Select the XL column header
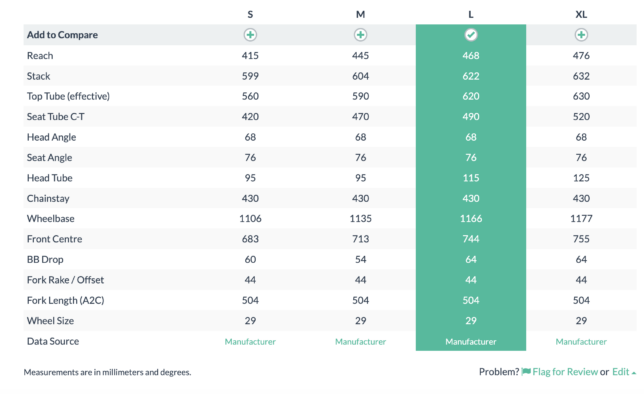Image resolution: width=644 pixels, height=394 pixels. [x=581, y=14]
